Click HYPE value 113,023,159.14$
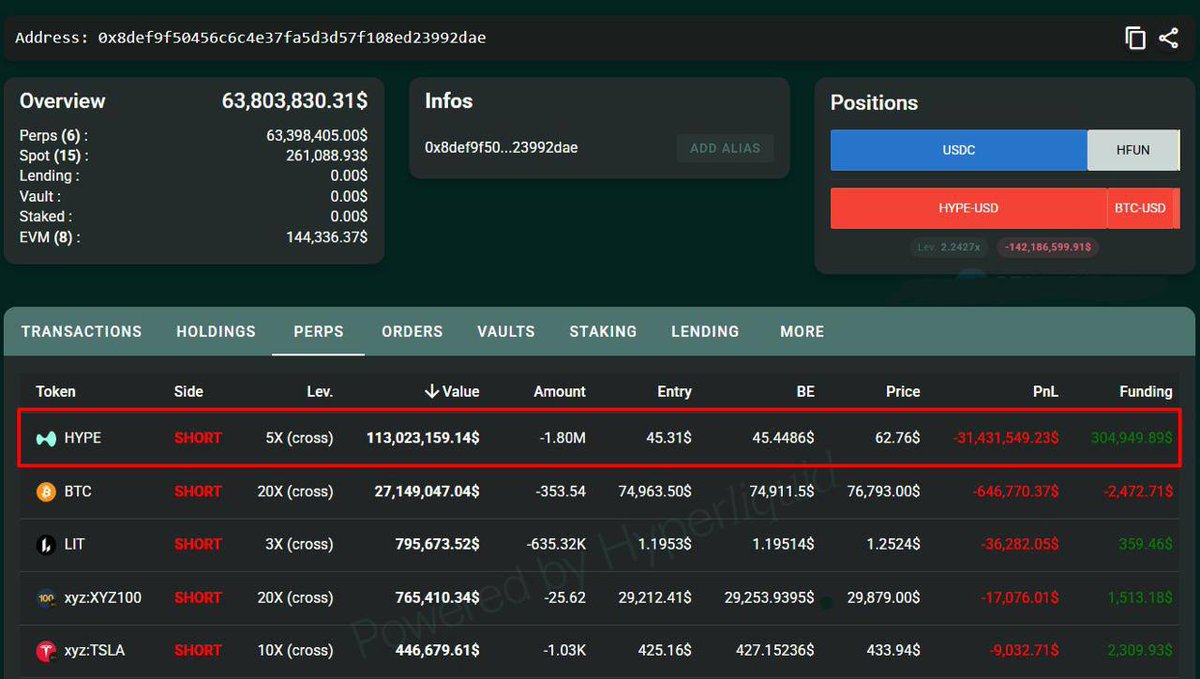Image resolution: width=1200 pixels, height=679 pixels. point(423,438)
